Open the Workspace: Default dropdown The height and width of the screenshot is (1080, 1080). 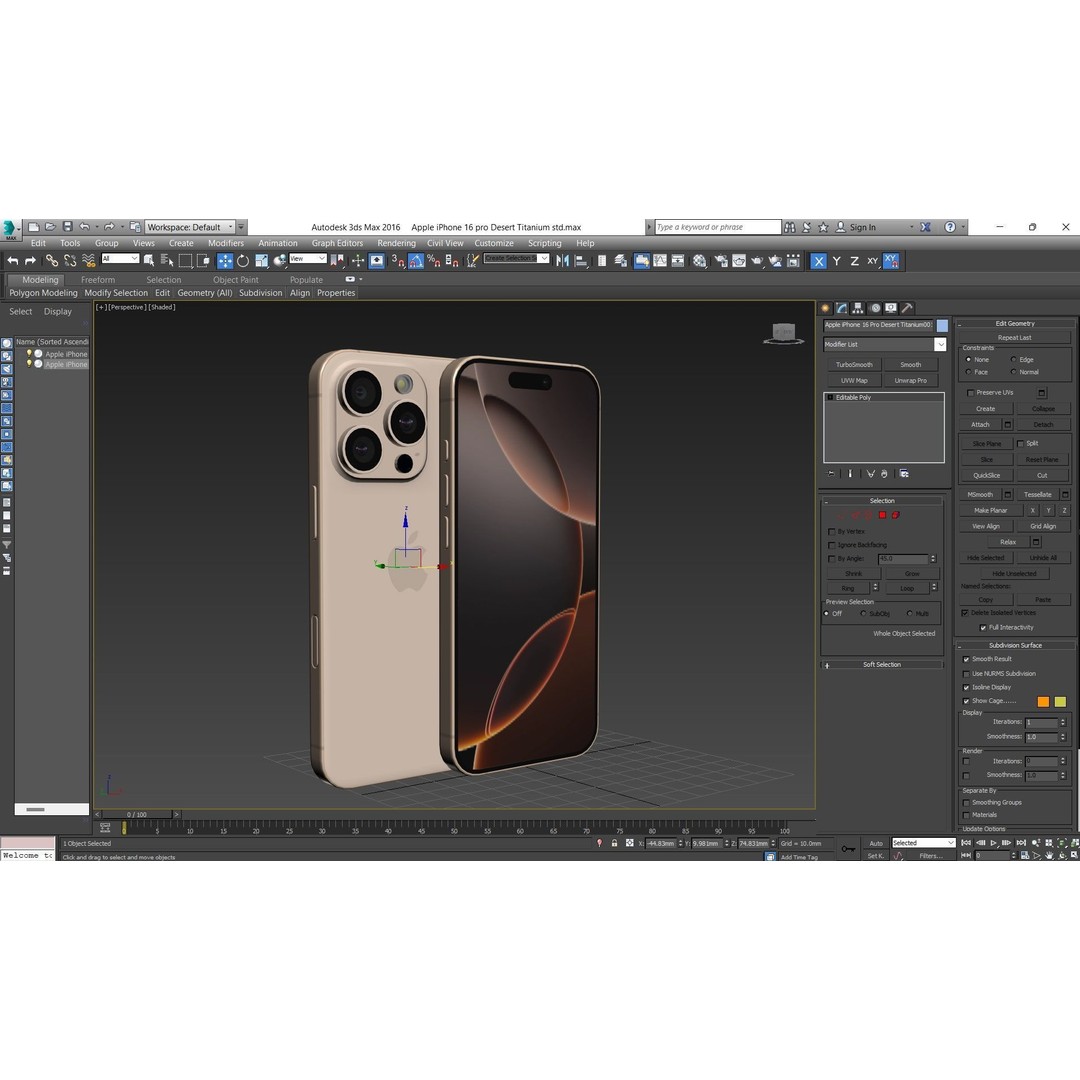coord(190,227)
